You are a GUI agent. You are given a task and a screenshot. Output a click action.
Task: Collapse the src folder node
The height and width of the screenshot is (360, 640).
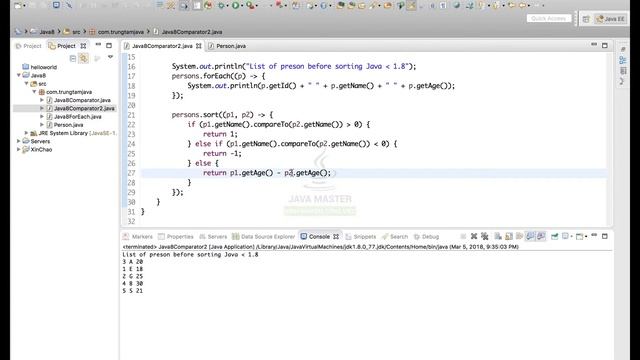pyautogui.click(x=27, y=83)
